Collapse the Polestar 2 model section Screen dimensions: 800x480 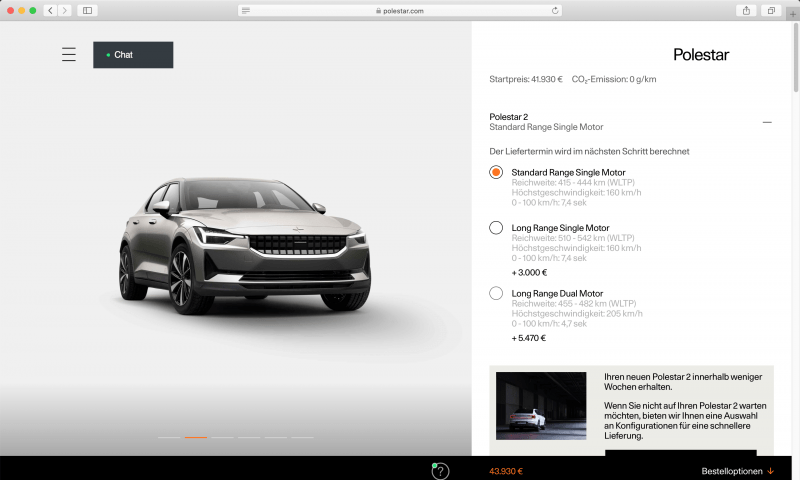pyautogui.click(x=767, y=122)
